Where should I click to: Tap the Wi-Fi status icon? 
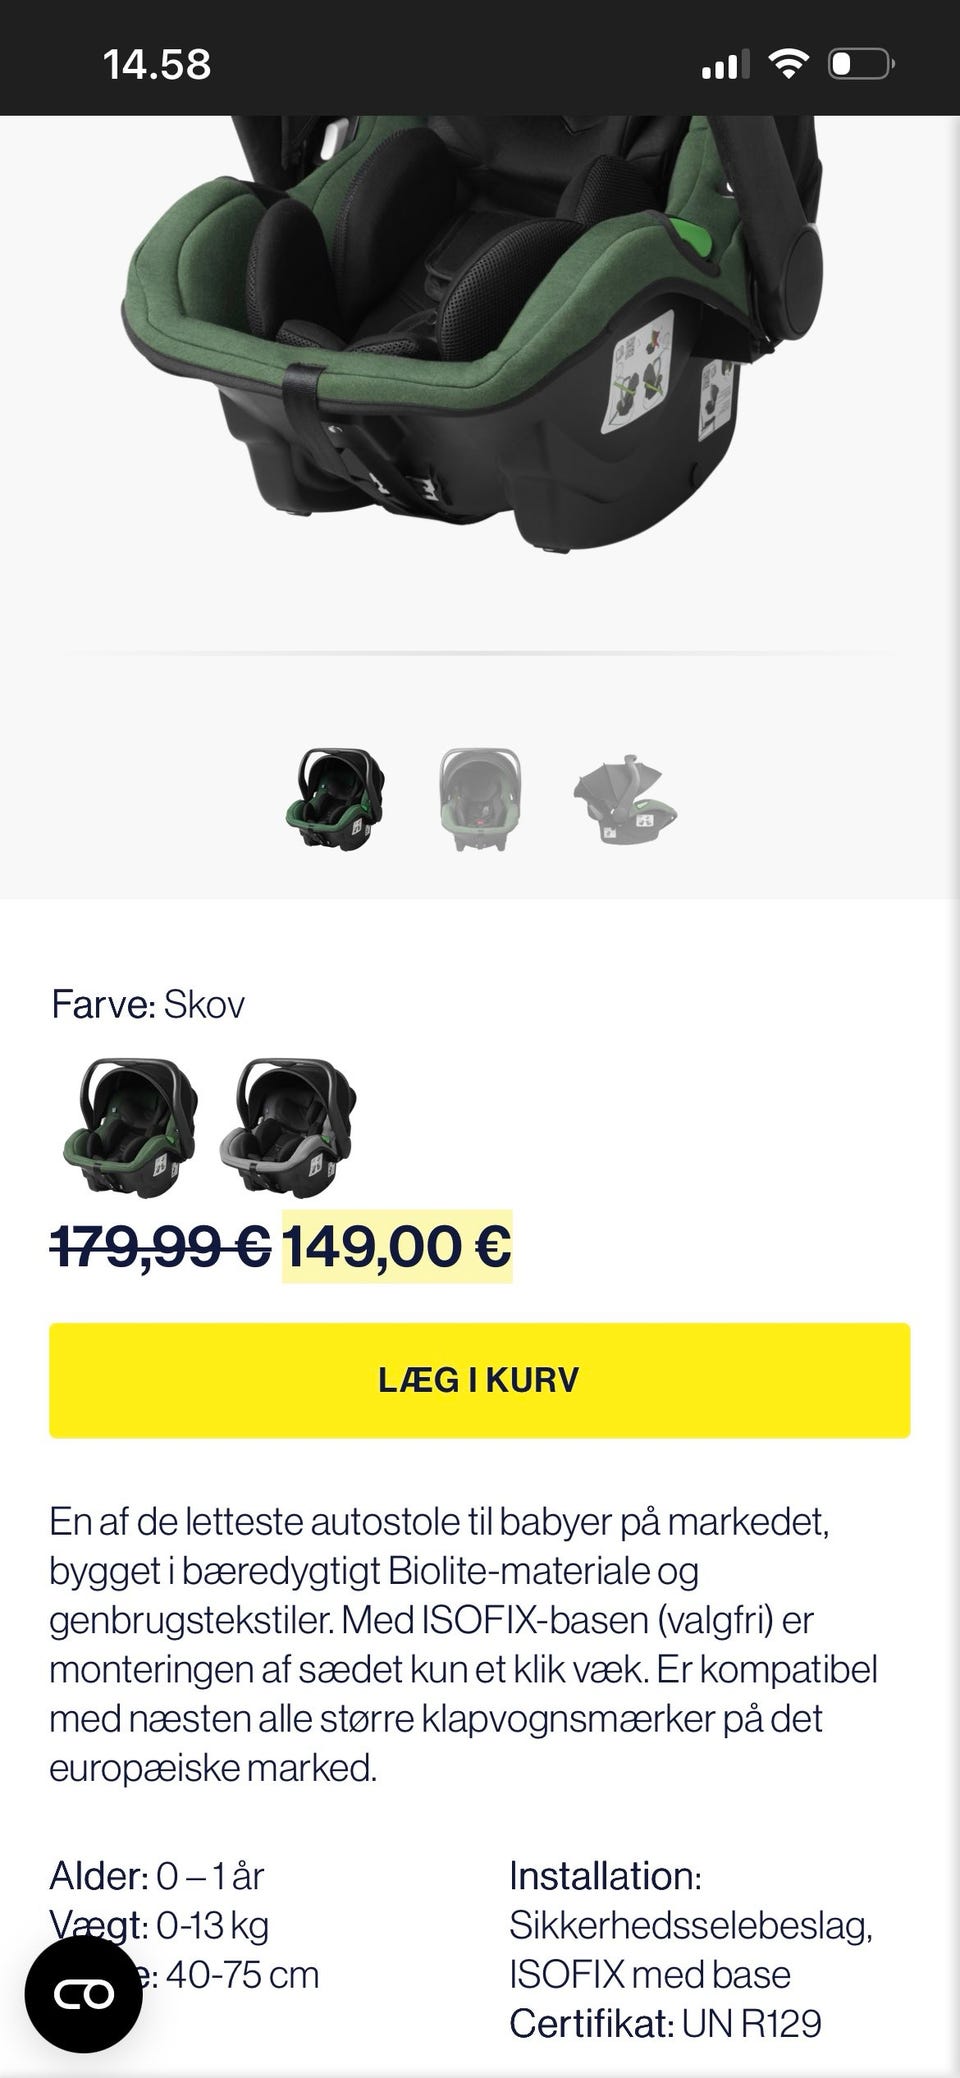[x=788, y=65]
